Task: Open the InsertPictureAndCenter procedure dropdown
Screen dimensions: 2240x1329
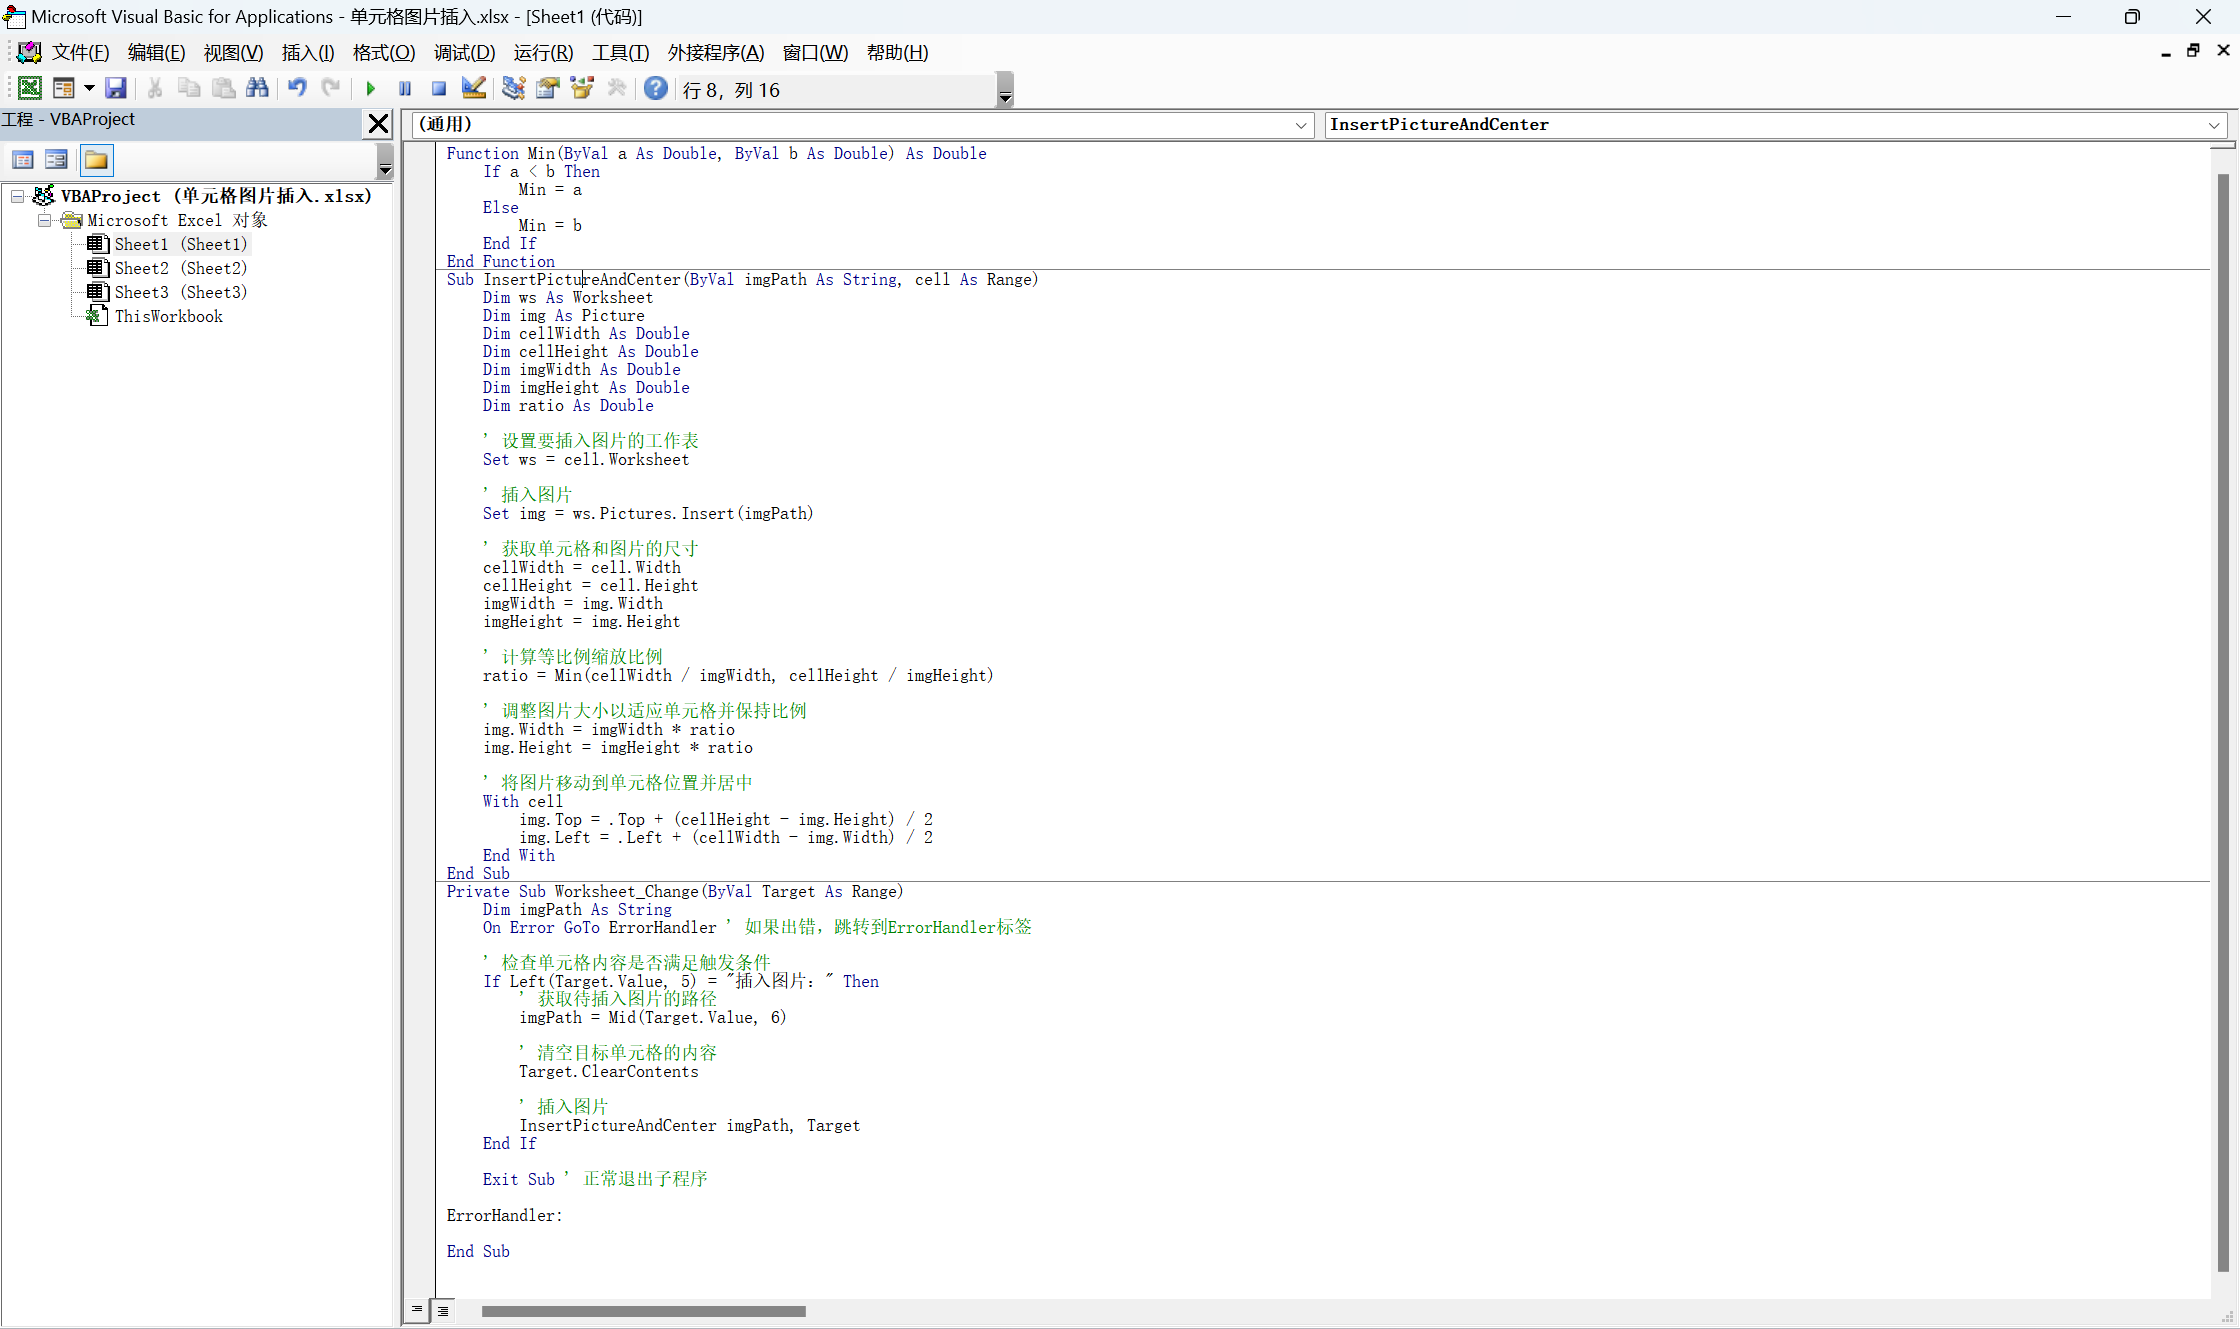Action: pos(2214,125)
